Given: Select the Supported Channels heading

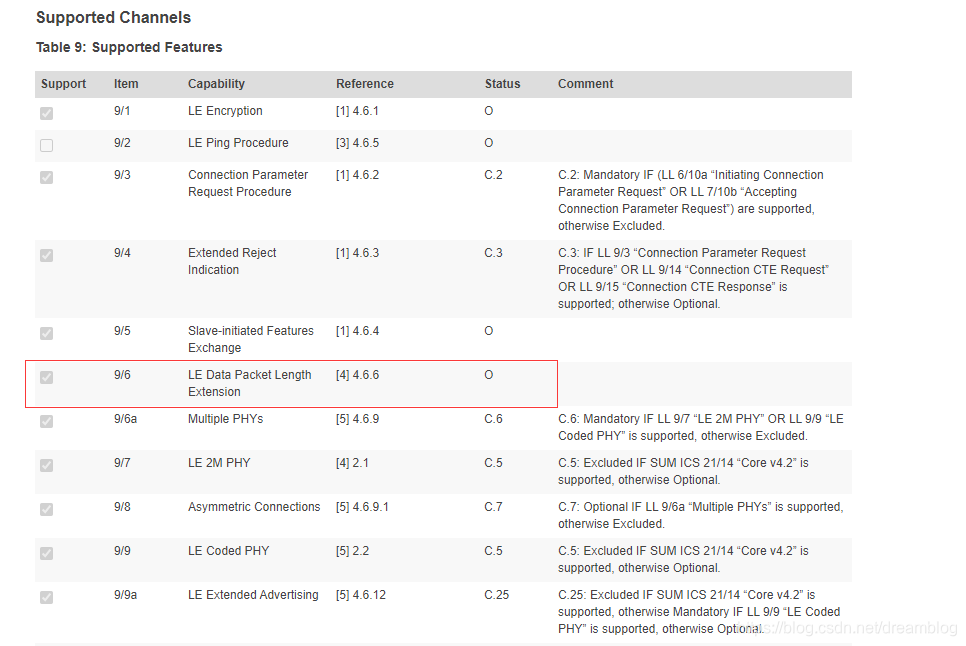Looking at the screenshot, I should (x=113, y=18).
